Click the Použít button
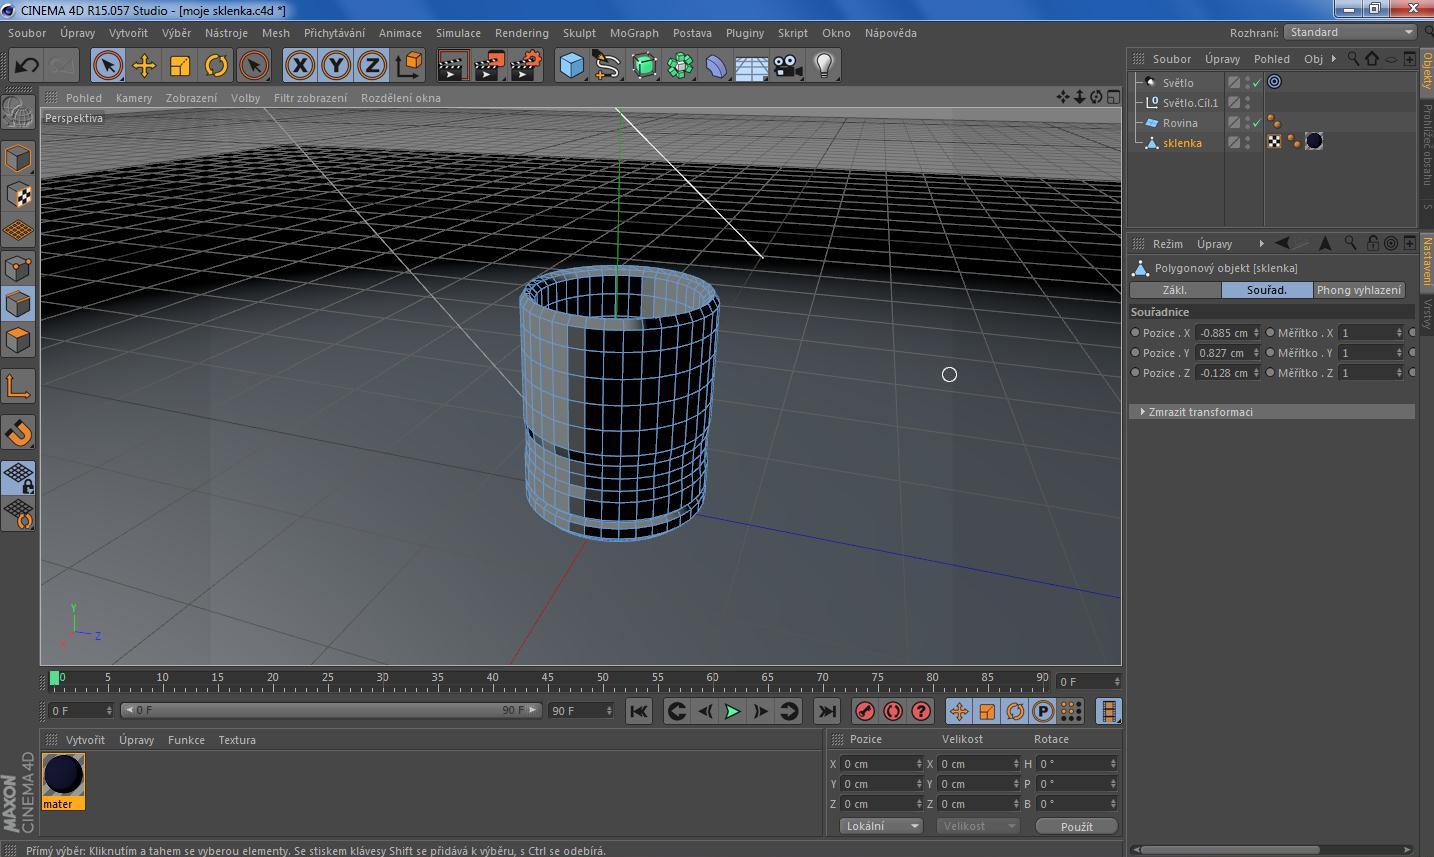 coord(1076,826)
